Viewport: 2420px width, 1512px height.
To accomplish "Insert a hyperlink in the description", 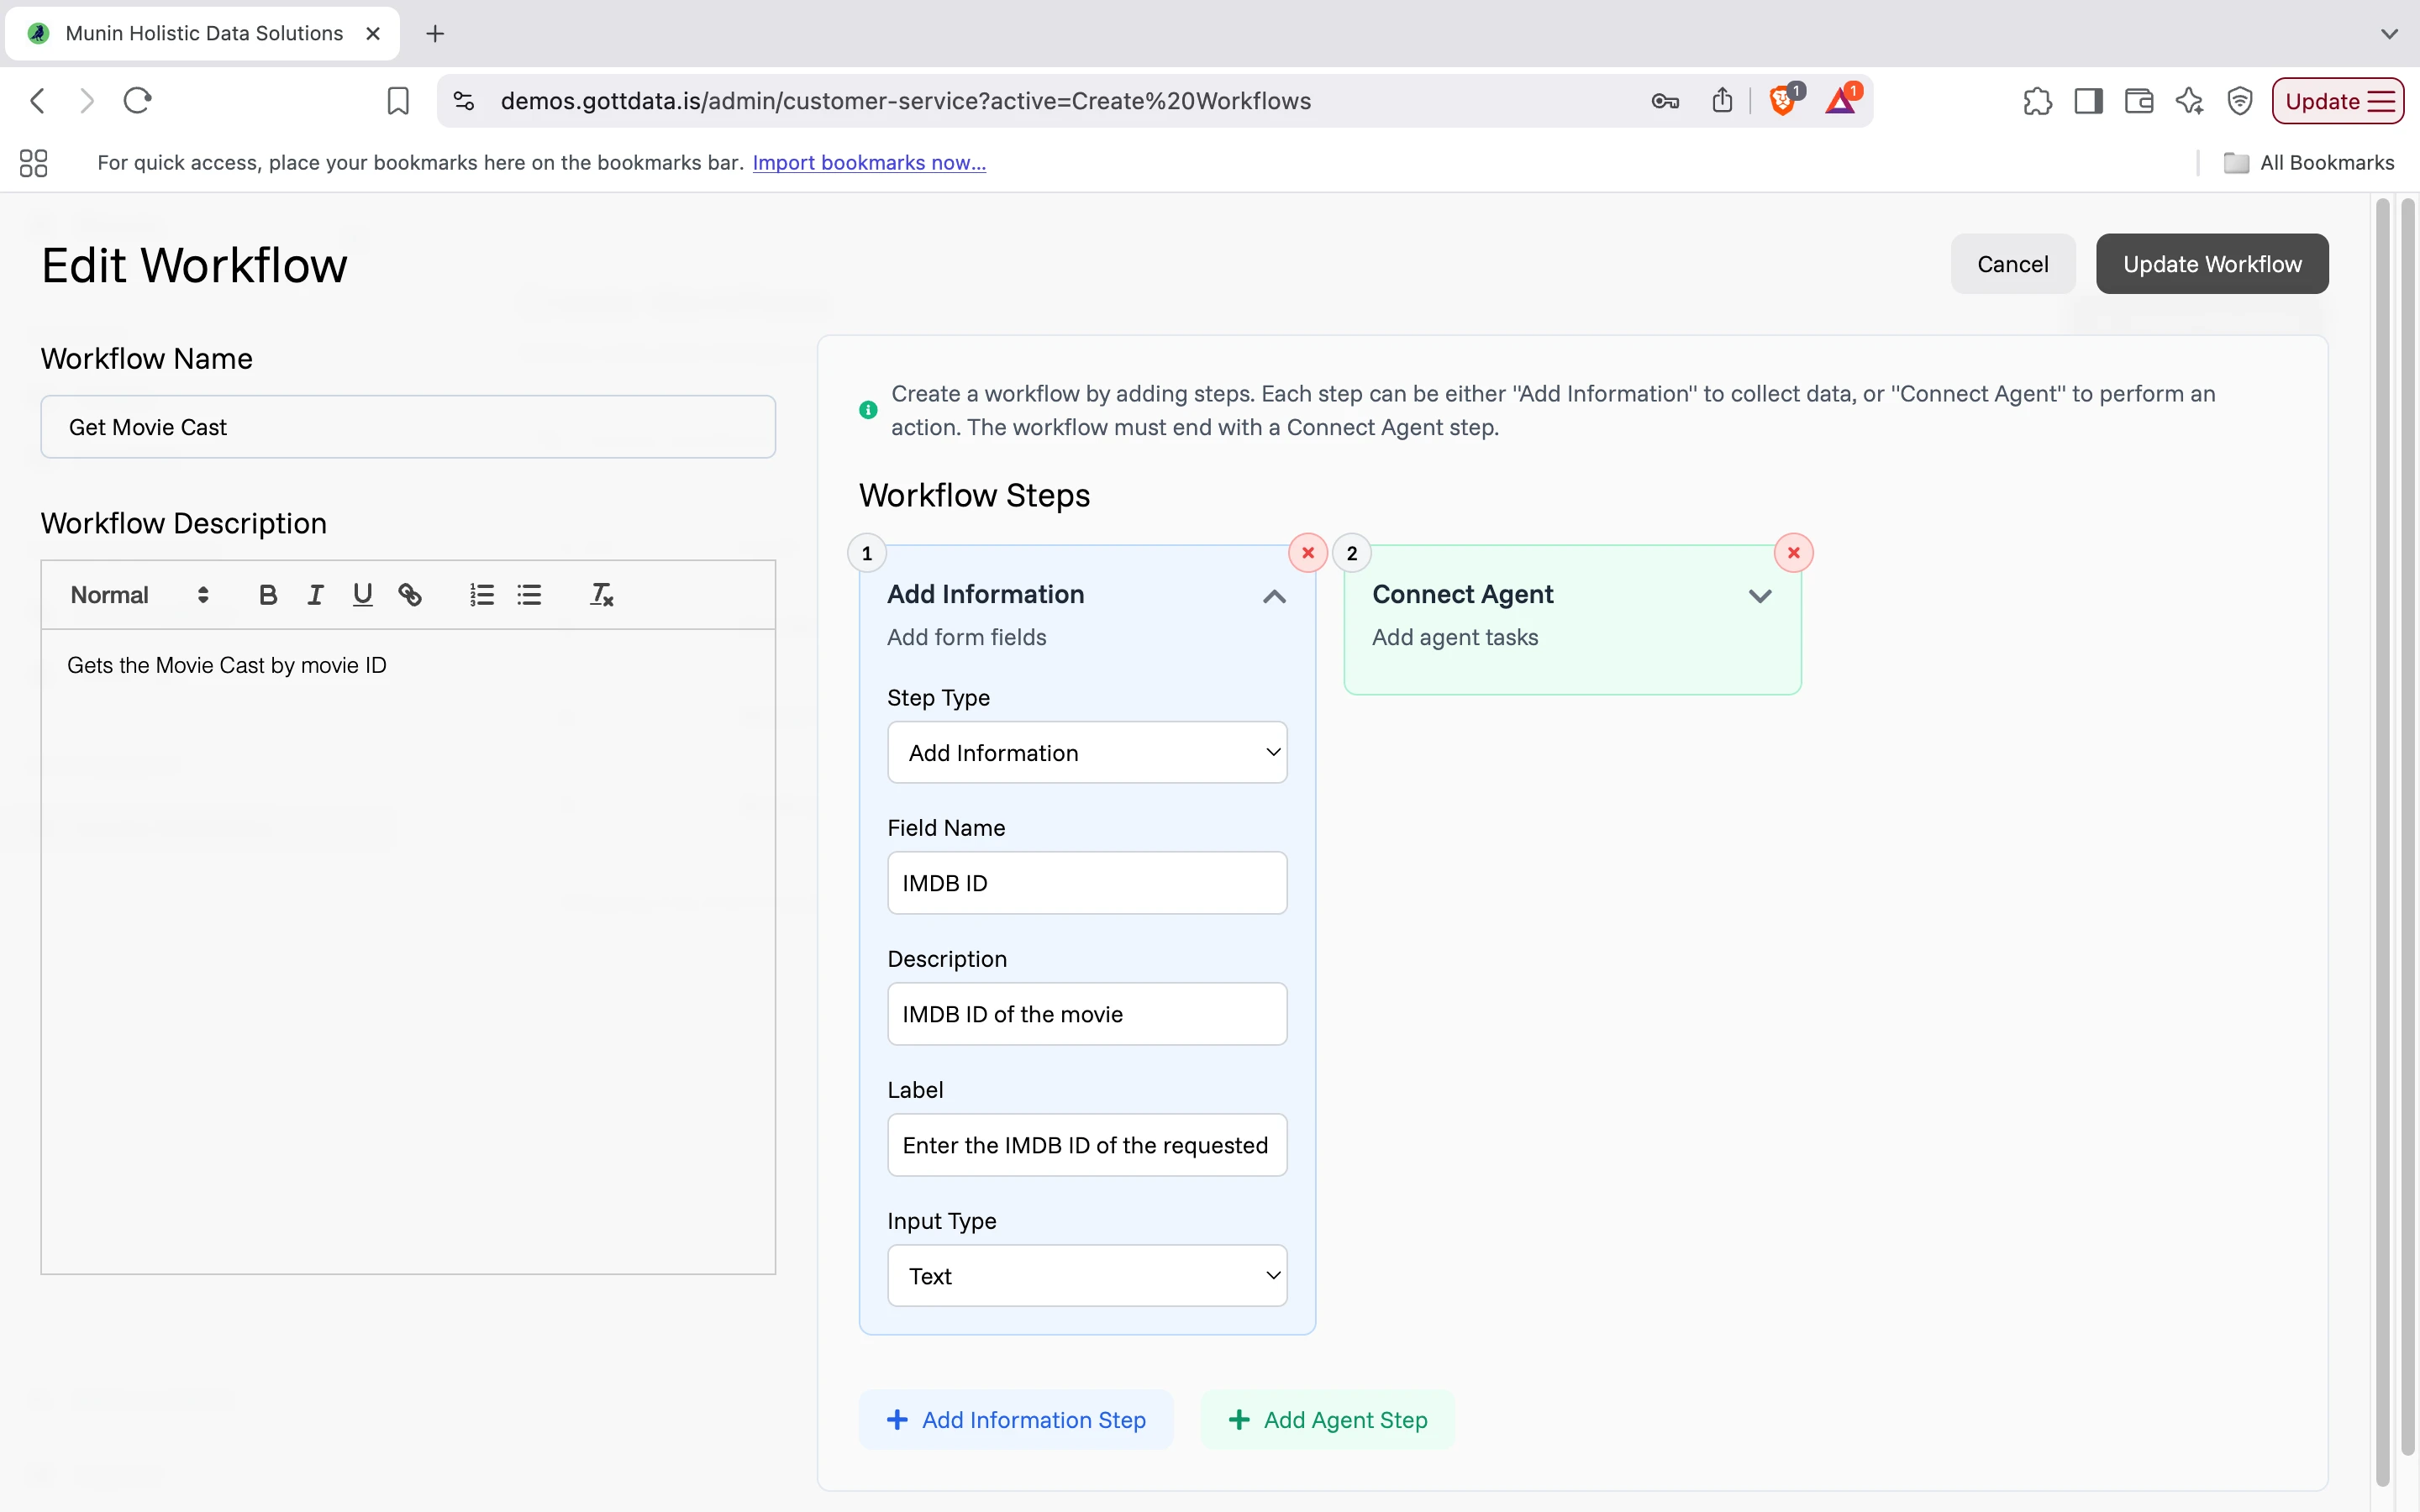I will point(410,594).
